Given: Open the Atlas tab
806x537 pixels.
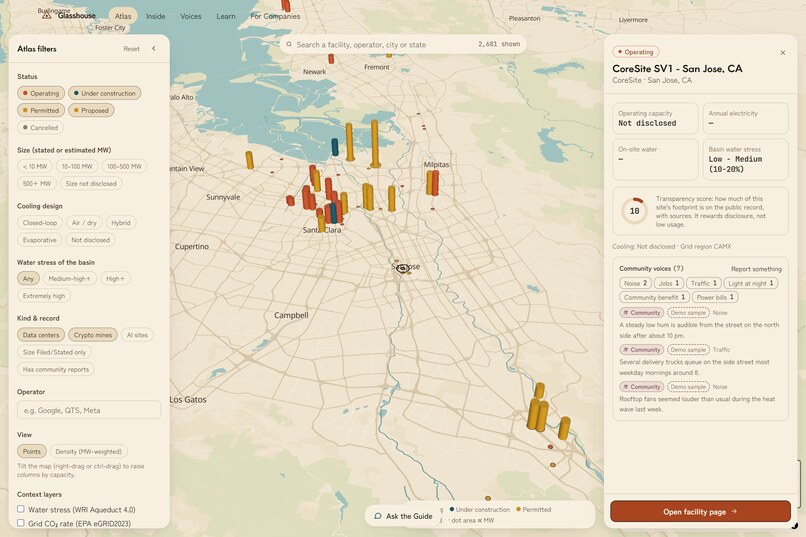Looking at the screenshot, I should (123, 16).
